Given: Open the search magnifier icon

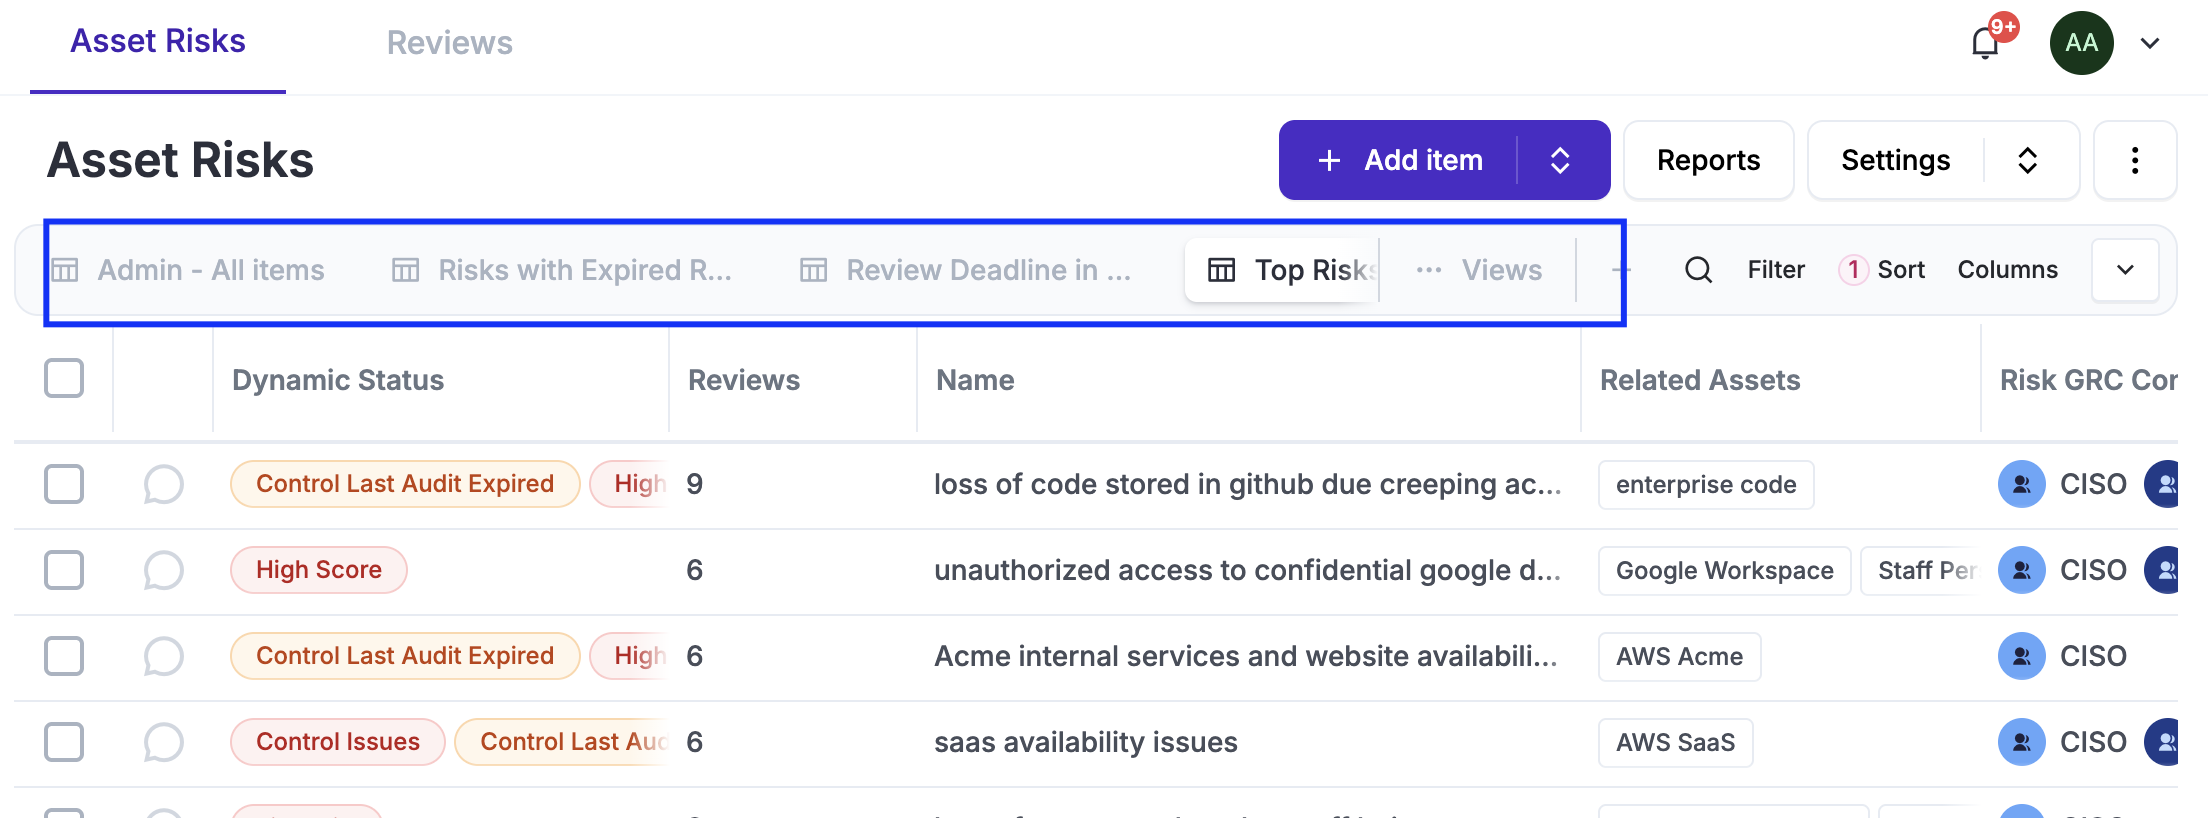Looking at the screenshot, I should coord(1698,270).
